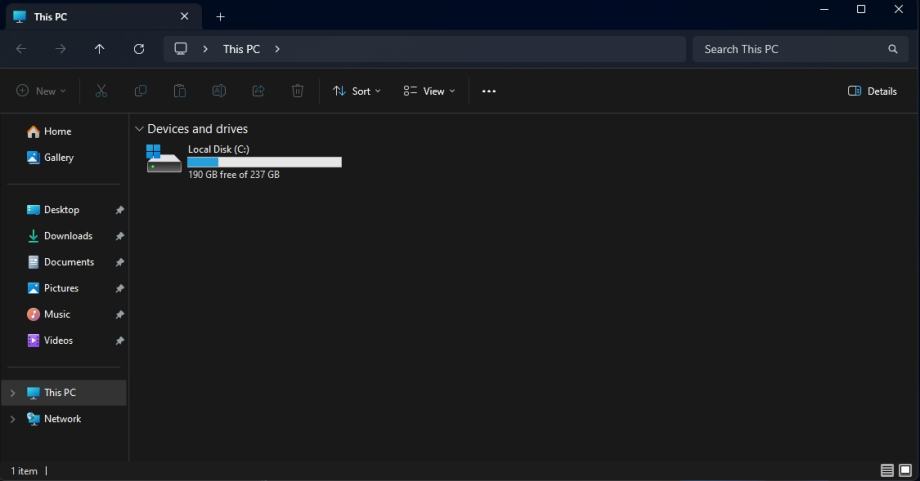Unpin Downloads using its pin icon
The image size is (920, 481).
click(120, 236)
